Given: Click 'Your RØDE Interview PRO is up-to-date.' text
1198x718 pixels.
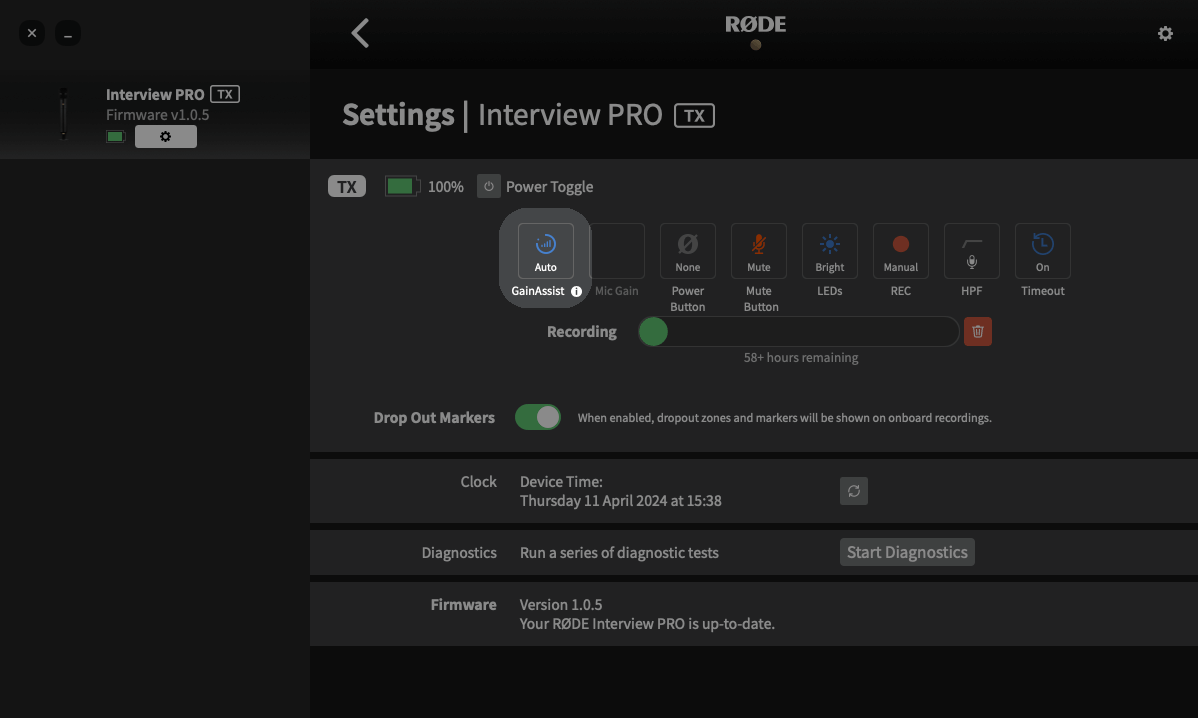Looking at the screenshot, I should 647,624.
